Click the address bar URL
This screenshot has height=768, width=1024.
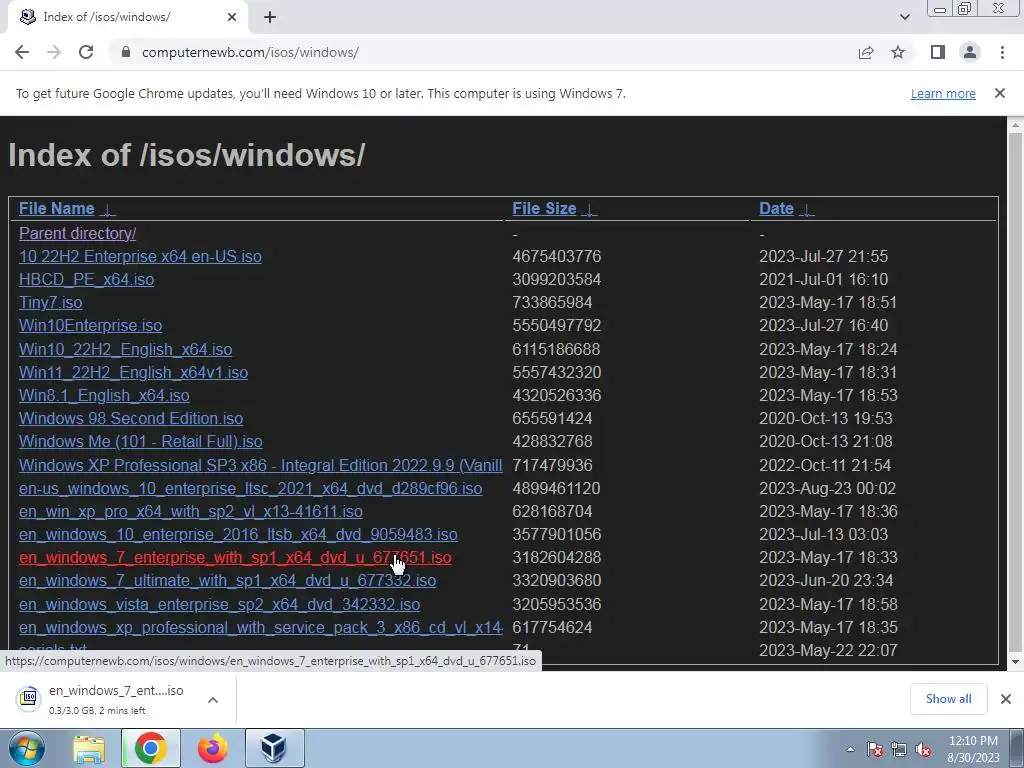pyautogui.click(x=250, y=52)
